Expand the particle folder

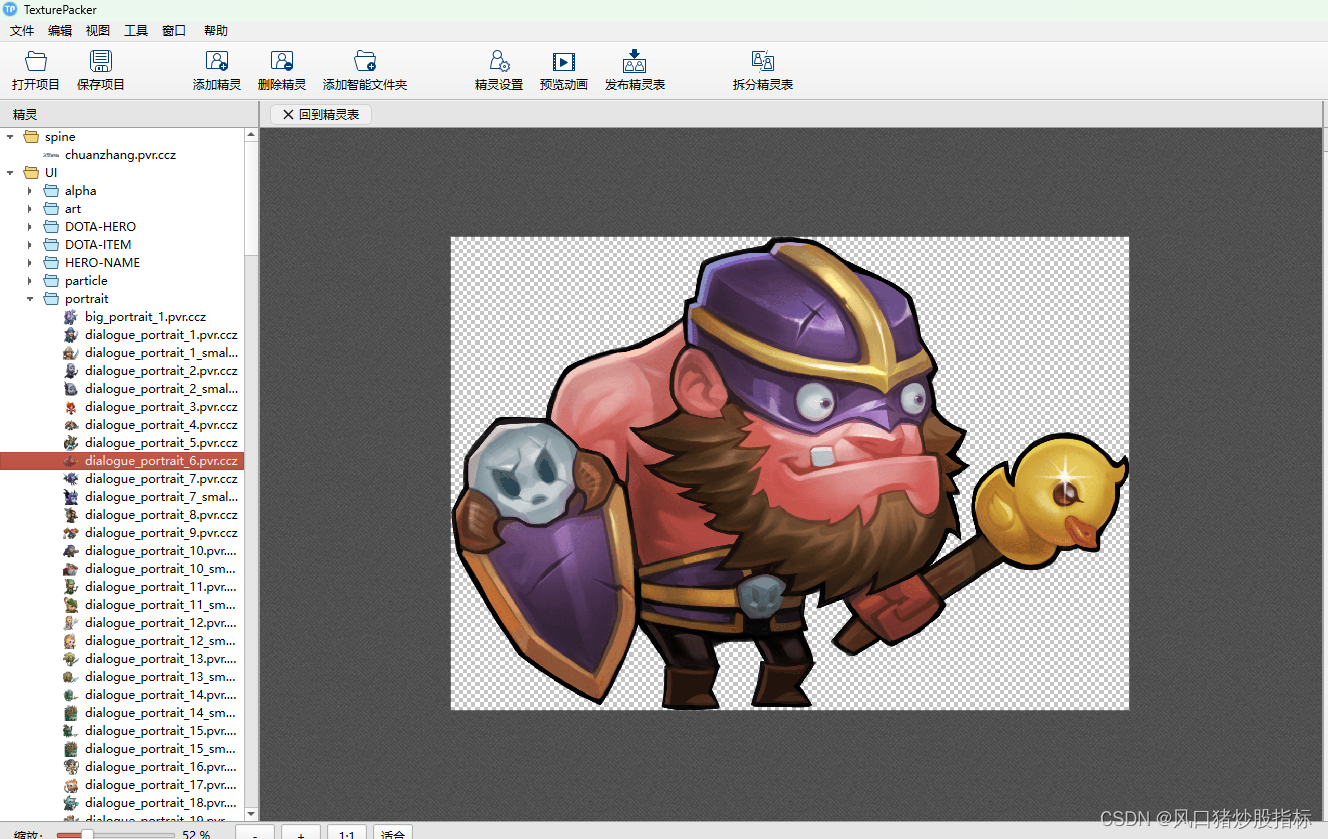pos(30,281)
